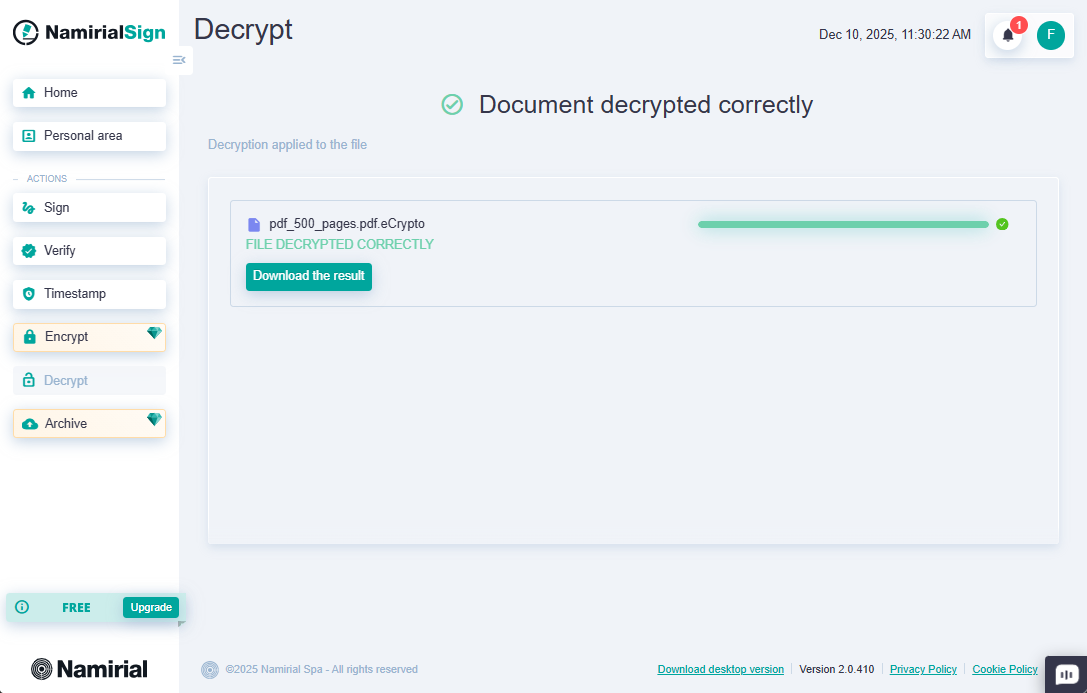1087x693 pixels.
Task: Download the decrypted result file
Action: tap(309, 276)
